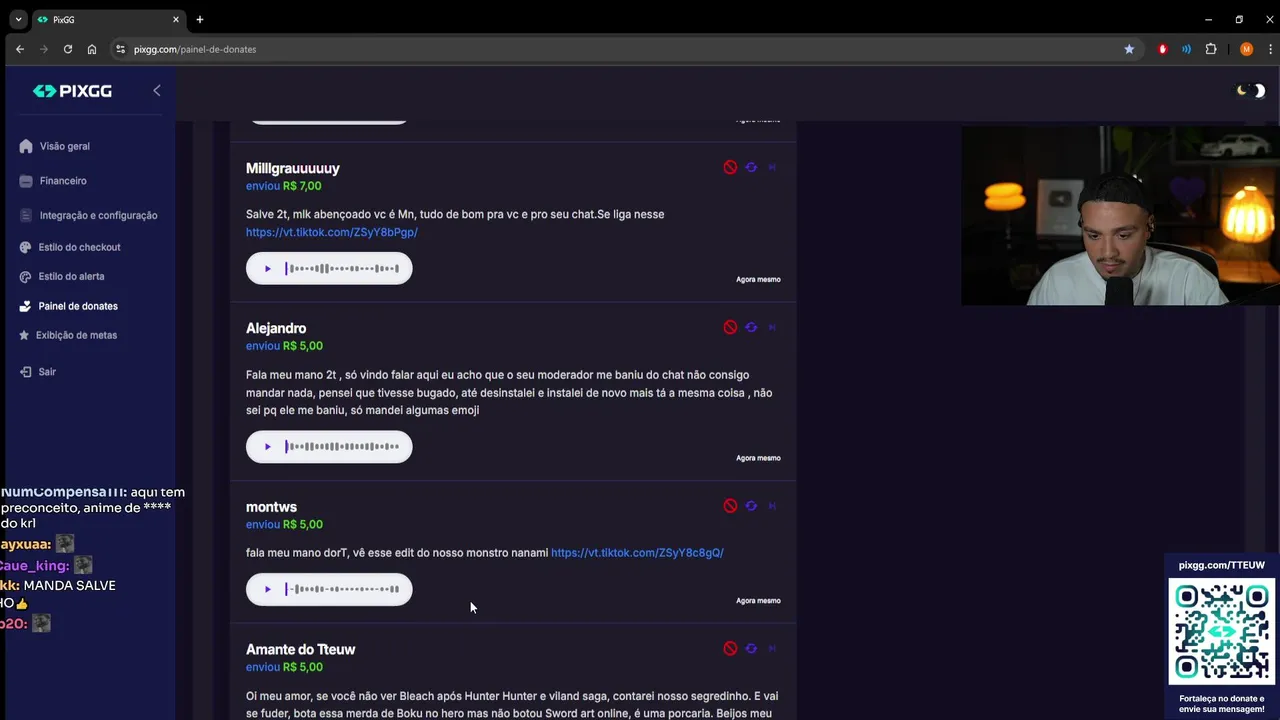The height and width of the screenshot is (720, 1280).
Task: Skip Amante do Tteuw donation icon
Action: [x=772, y=648]
